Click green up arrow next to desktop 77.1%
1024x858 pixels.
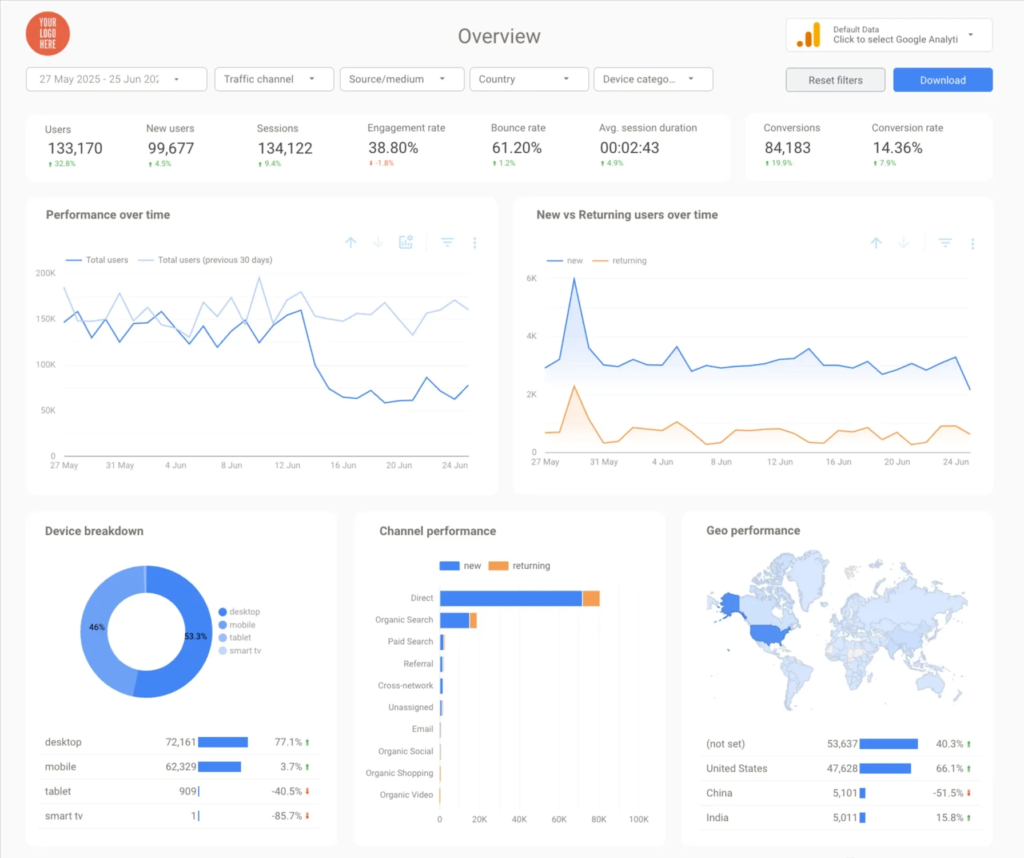(x=308, y=742)
